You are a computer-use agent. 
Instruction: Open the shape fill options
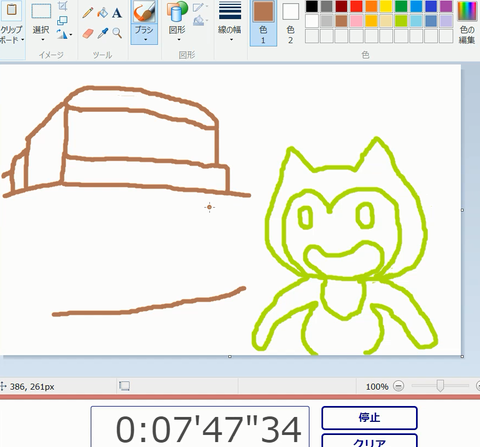[200, 21]
